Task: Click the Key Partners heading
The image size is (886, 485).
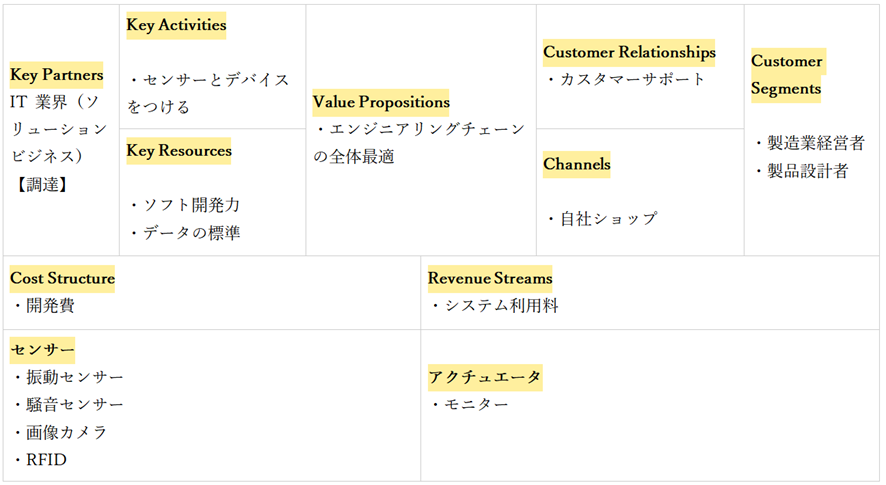Action: coord(57,74)
